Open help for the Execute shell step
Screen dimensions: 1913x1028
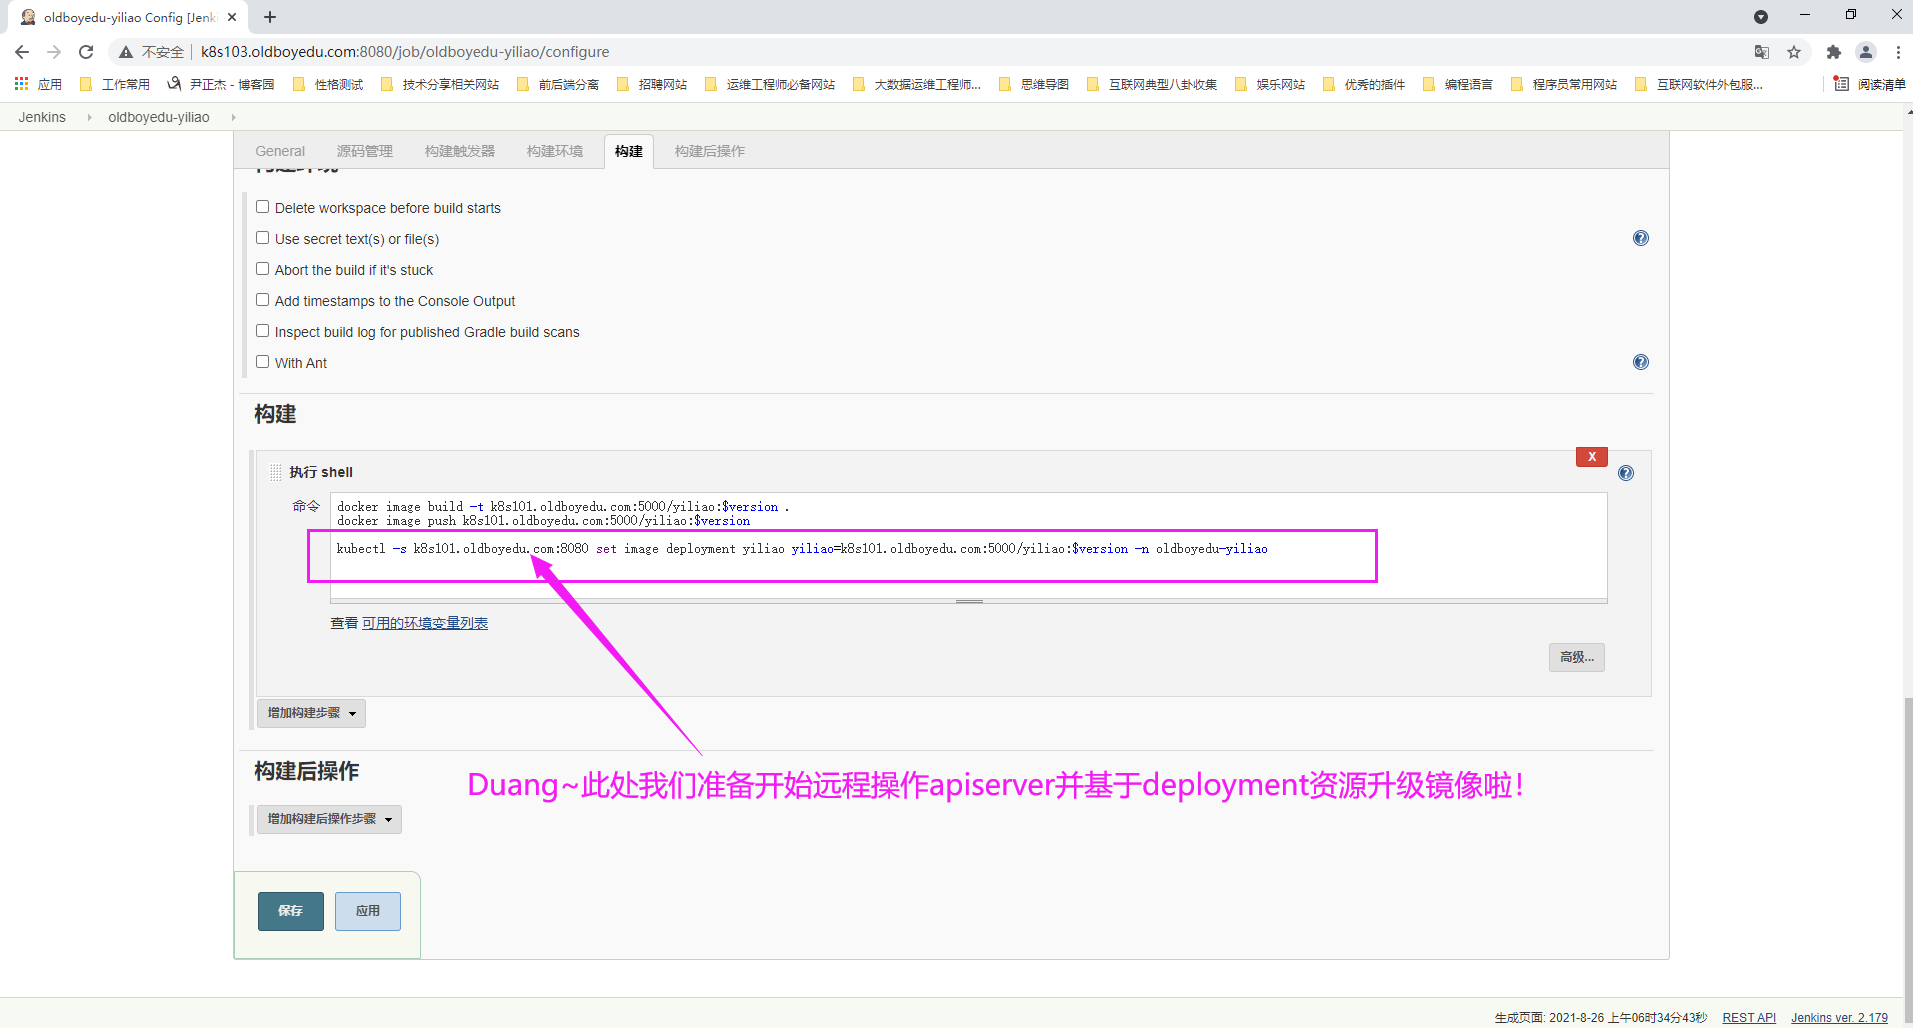pyautogui.click(x=1625, y=473)
